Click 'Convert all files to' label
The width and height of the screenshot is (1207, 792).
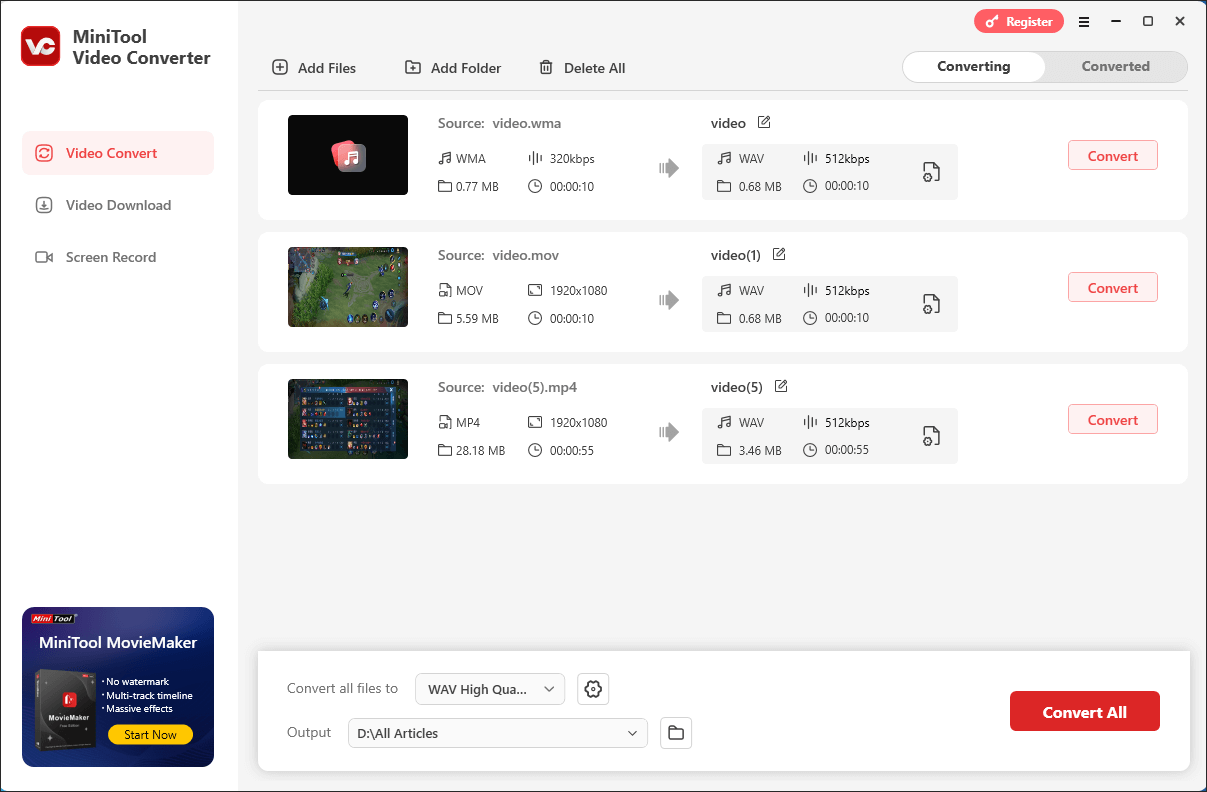(342, 688)
